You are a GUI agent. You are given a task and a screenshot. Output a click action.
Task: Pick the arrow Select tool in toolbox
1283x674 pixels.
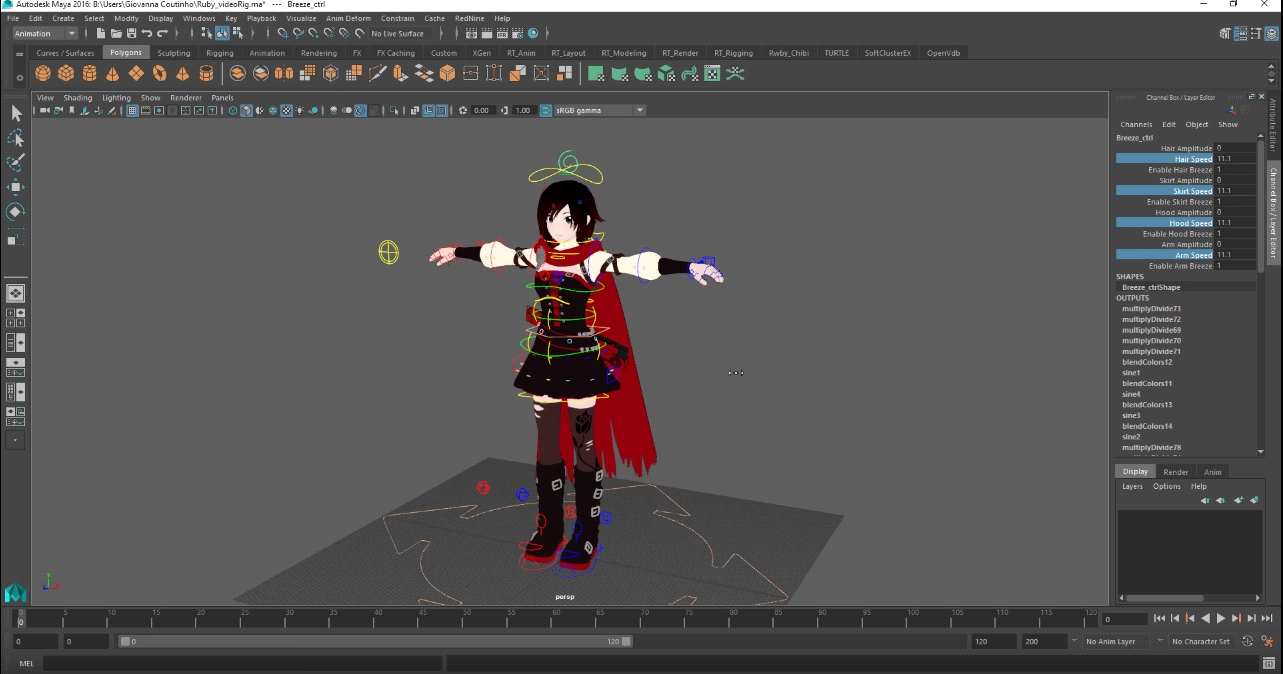[x=16, y=113]
